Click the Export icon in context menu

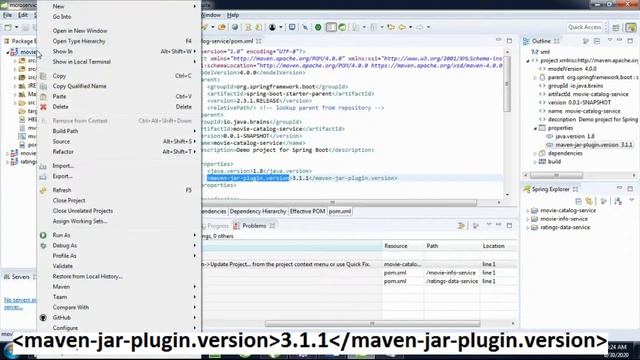43,176
